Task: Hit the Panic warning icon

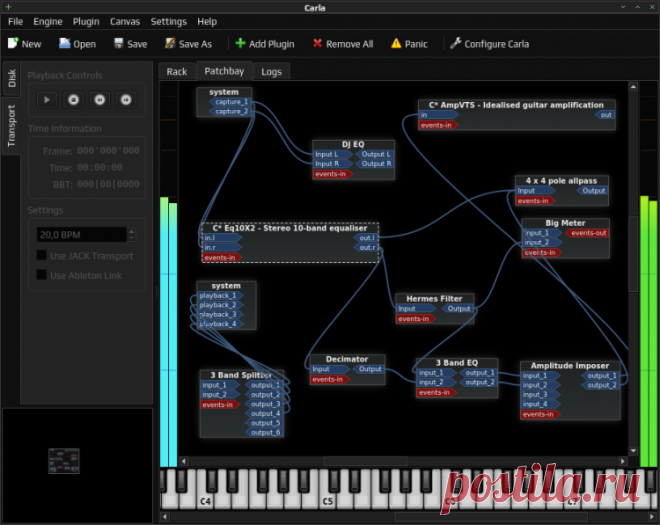Action: click(x=396, y=43)
